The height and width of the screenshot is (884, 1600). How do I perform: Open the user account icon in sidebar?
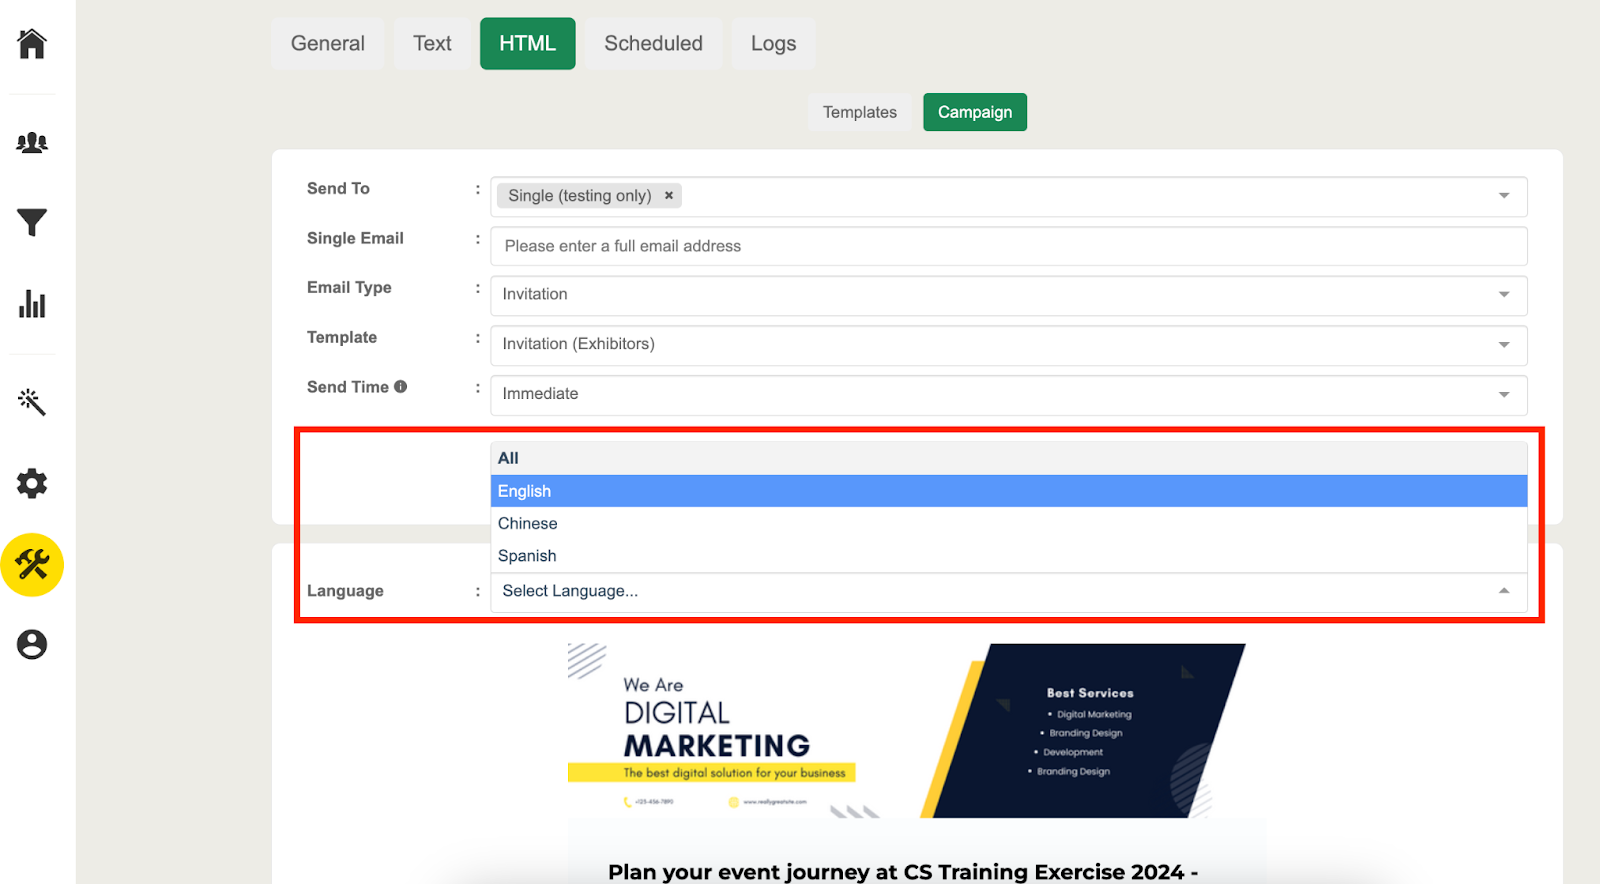32,645
